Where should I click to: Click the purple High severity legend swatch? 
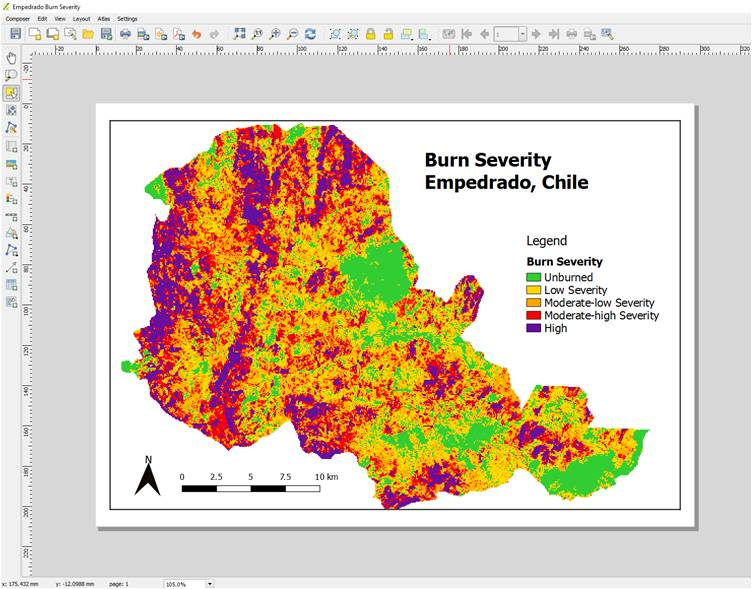pyautogui.click(x=533, y=328)
